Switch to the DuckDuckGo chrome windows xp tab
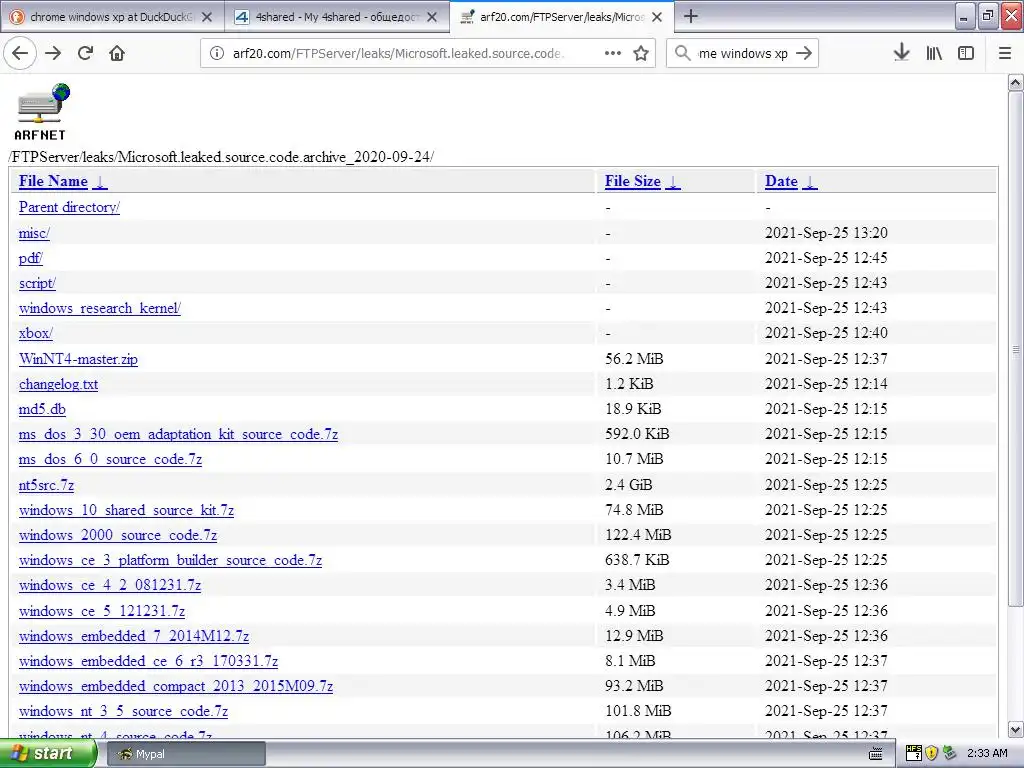Image resolution: width=1024 pixels, height=768 pixels. (112, 17)
